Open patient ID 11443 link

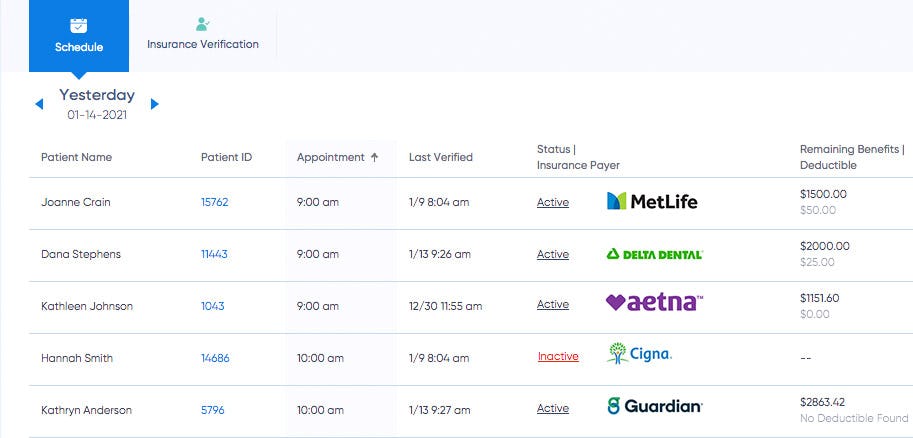pyautogui.click(x=214, y=254)
